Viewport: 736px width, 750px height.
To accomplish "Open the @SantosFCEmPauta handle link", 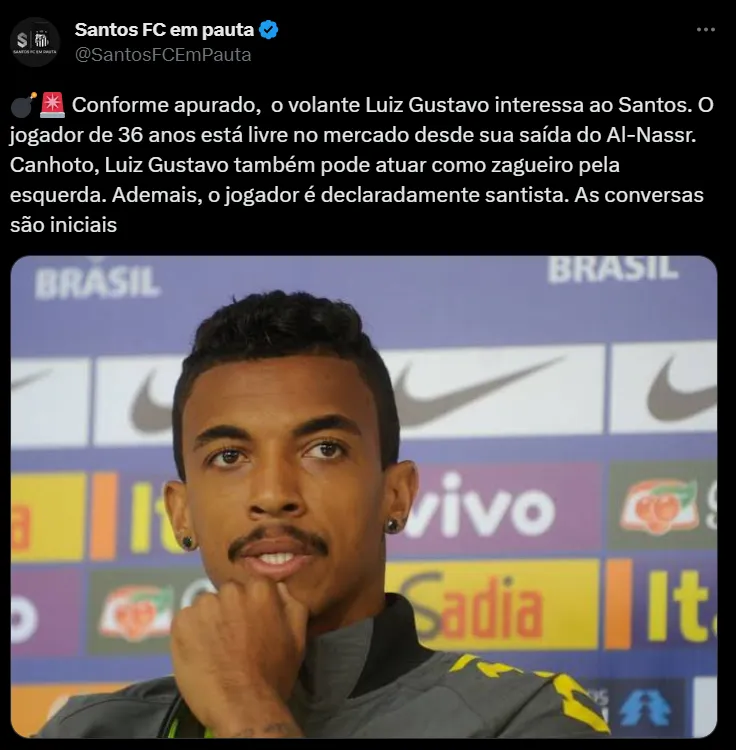I will click(163, 55).
